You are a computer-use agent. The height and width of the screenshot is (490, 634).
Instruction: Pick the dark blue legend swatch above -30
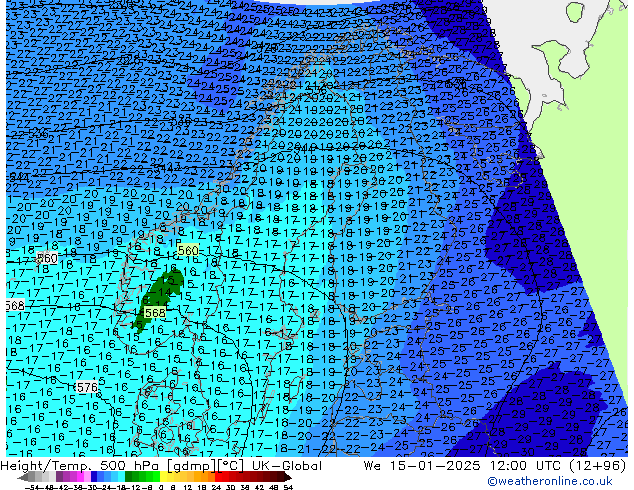coord(94,477)
